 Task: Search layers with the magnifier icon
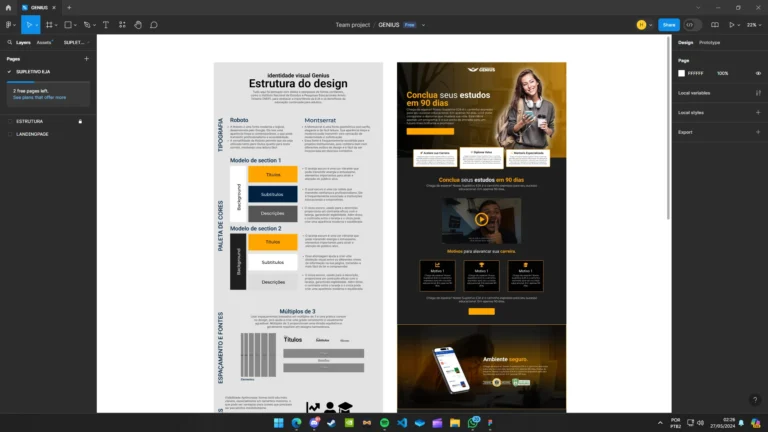point(8,43)
